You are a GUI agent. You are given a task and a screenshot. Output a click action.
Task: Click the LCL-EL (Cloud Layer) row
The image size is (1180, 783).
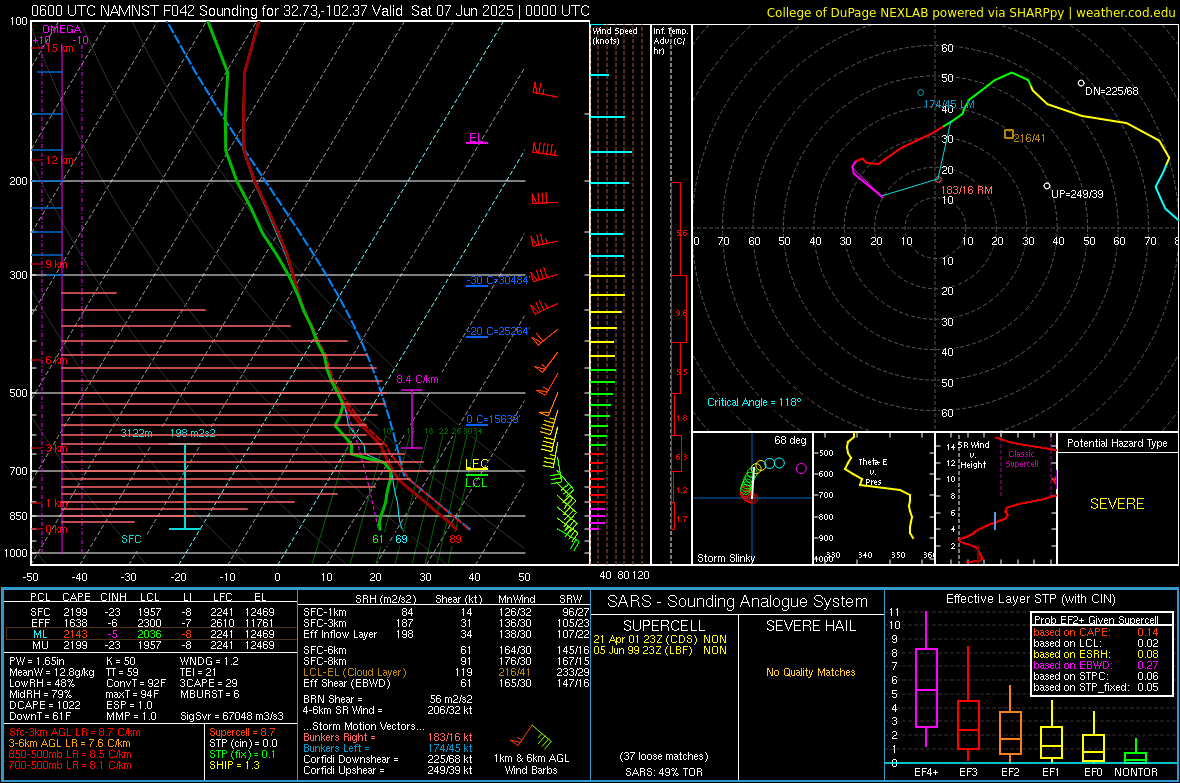[446, 672]
